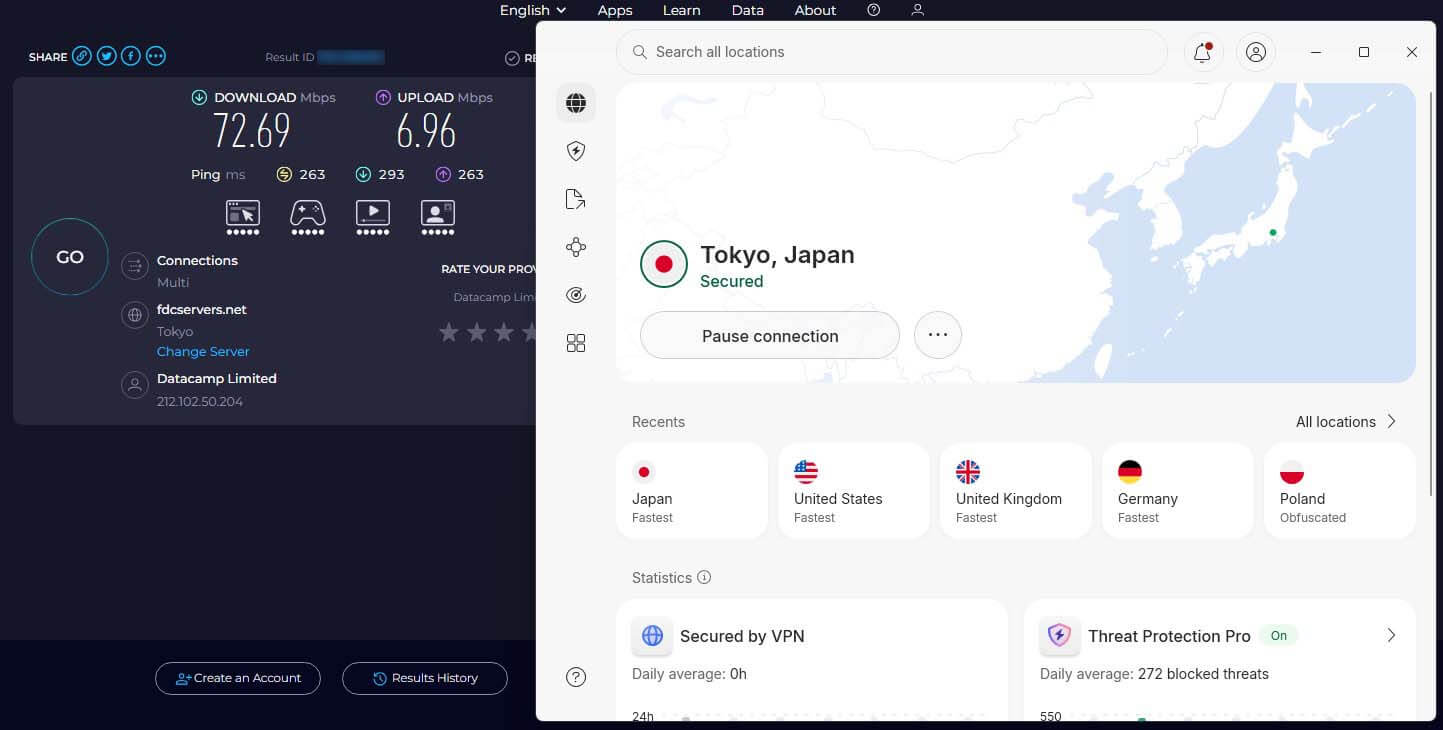Screen dimensions: 1443x730
Task: Click the Connections Multi icon
Action: point(135,267)
